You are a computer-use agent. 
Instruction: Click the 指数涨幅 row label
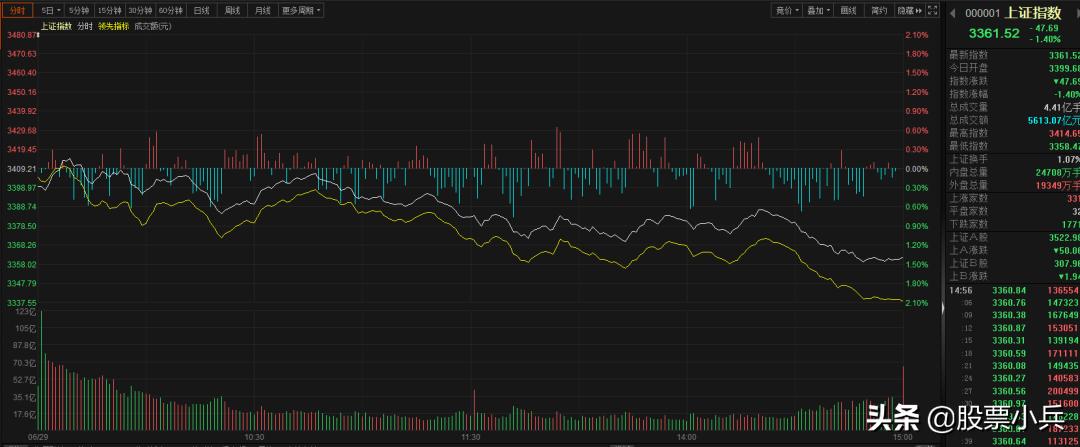point(968,94)
